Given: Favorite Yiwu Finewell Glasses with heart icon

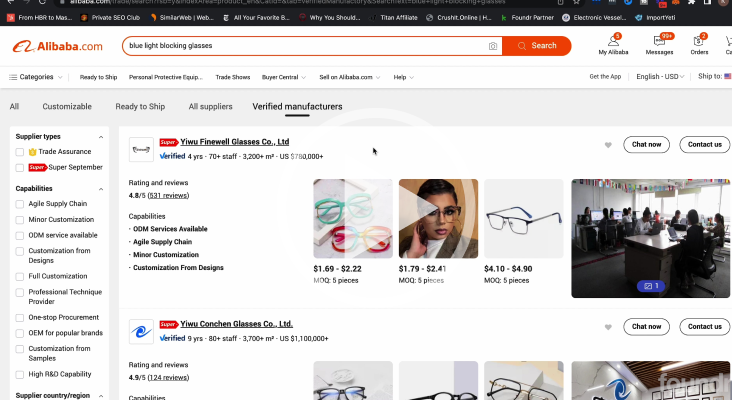Looking at the screenshot, I should tap(608, 145).
